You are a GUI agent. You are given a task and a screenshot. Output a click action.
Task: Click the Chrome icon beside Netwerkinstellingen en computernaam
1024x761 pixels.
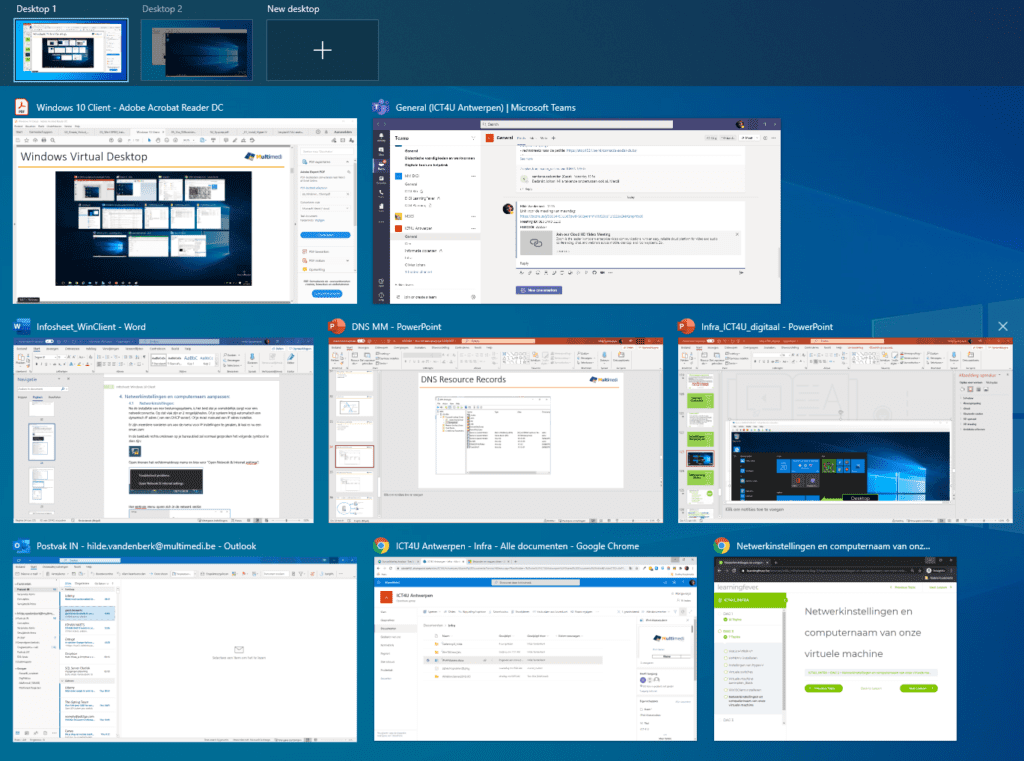[x=722, y=545]
